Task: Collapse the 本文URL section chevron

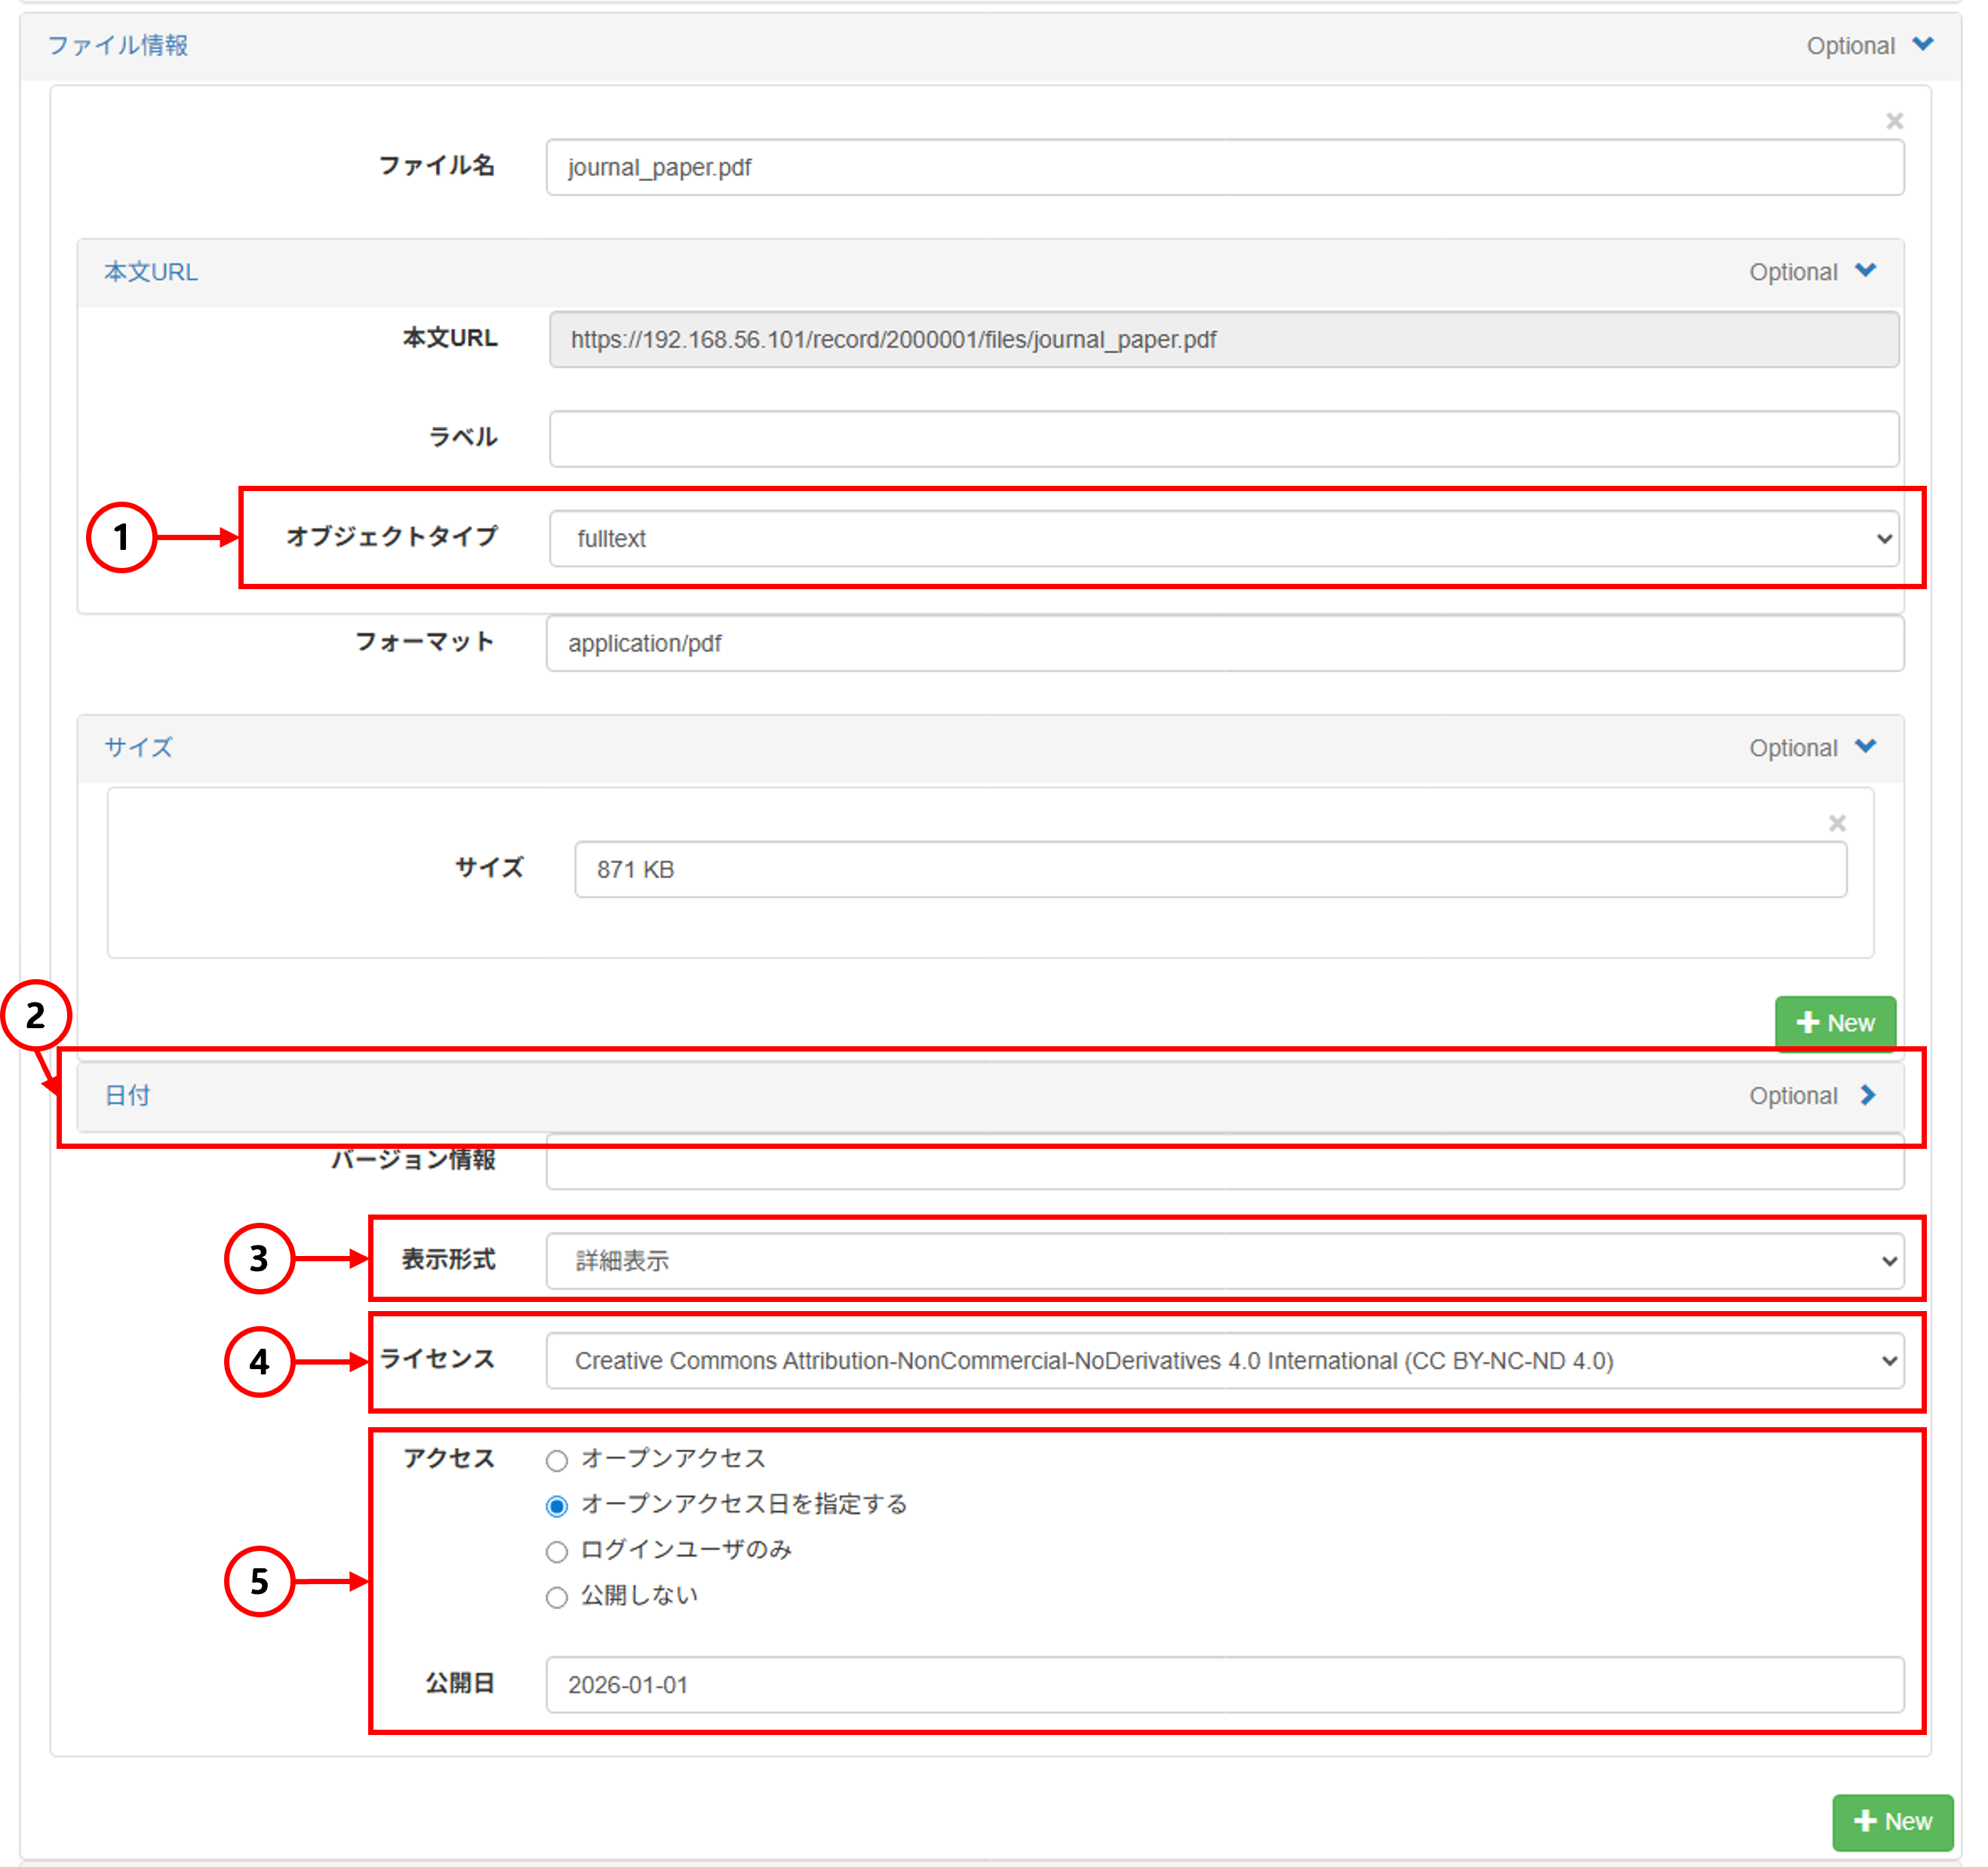Action: click(1865, 271)
